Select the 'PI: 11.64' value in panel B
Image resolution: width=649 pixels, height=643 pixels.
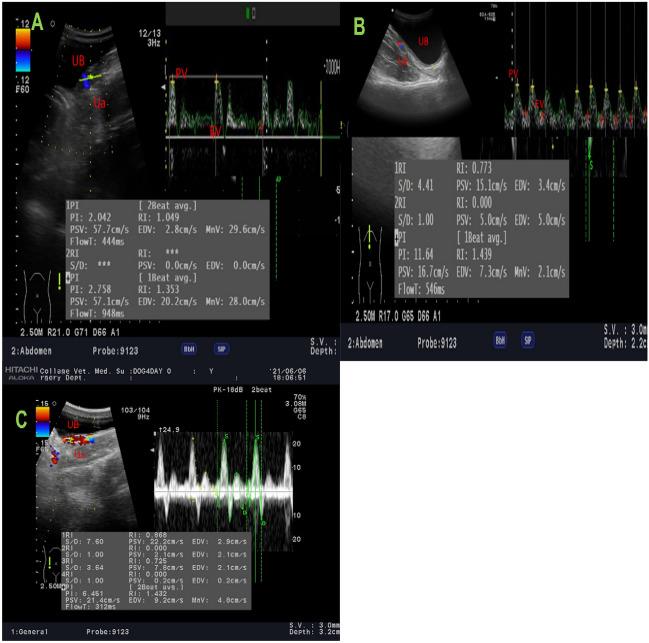tap(416, 254)
